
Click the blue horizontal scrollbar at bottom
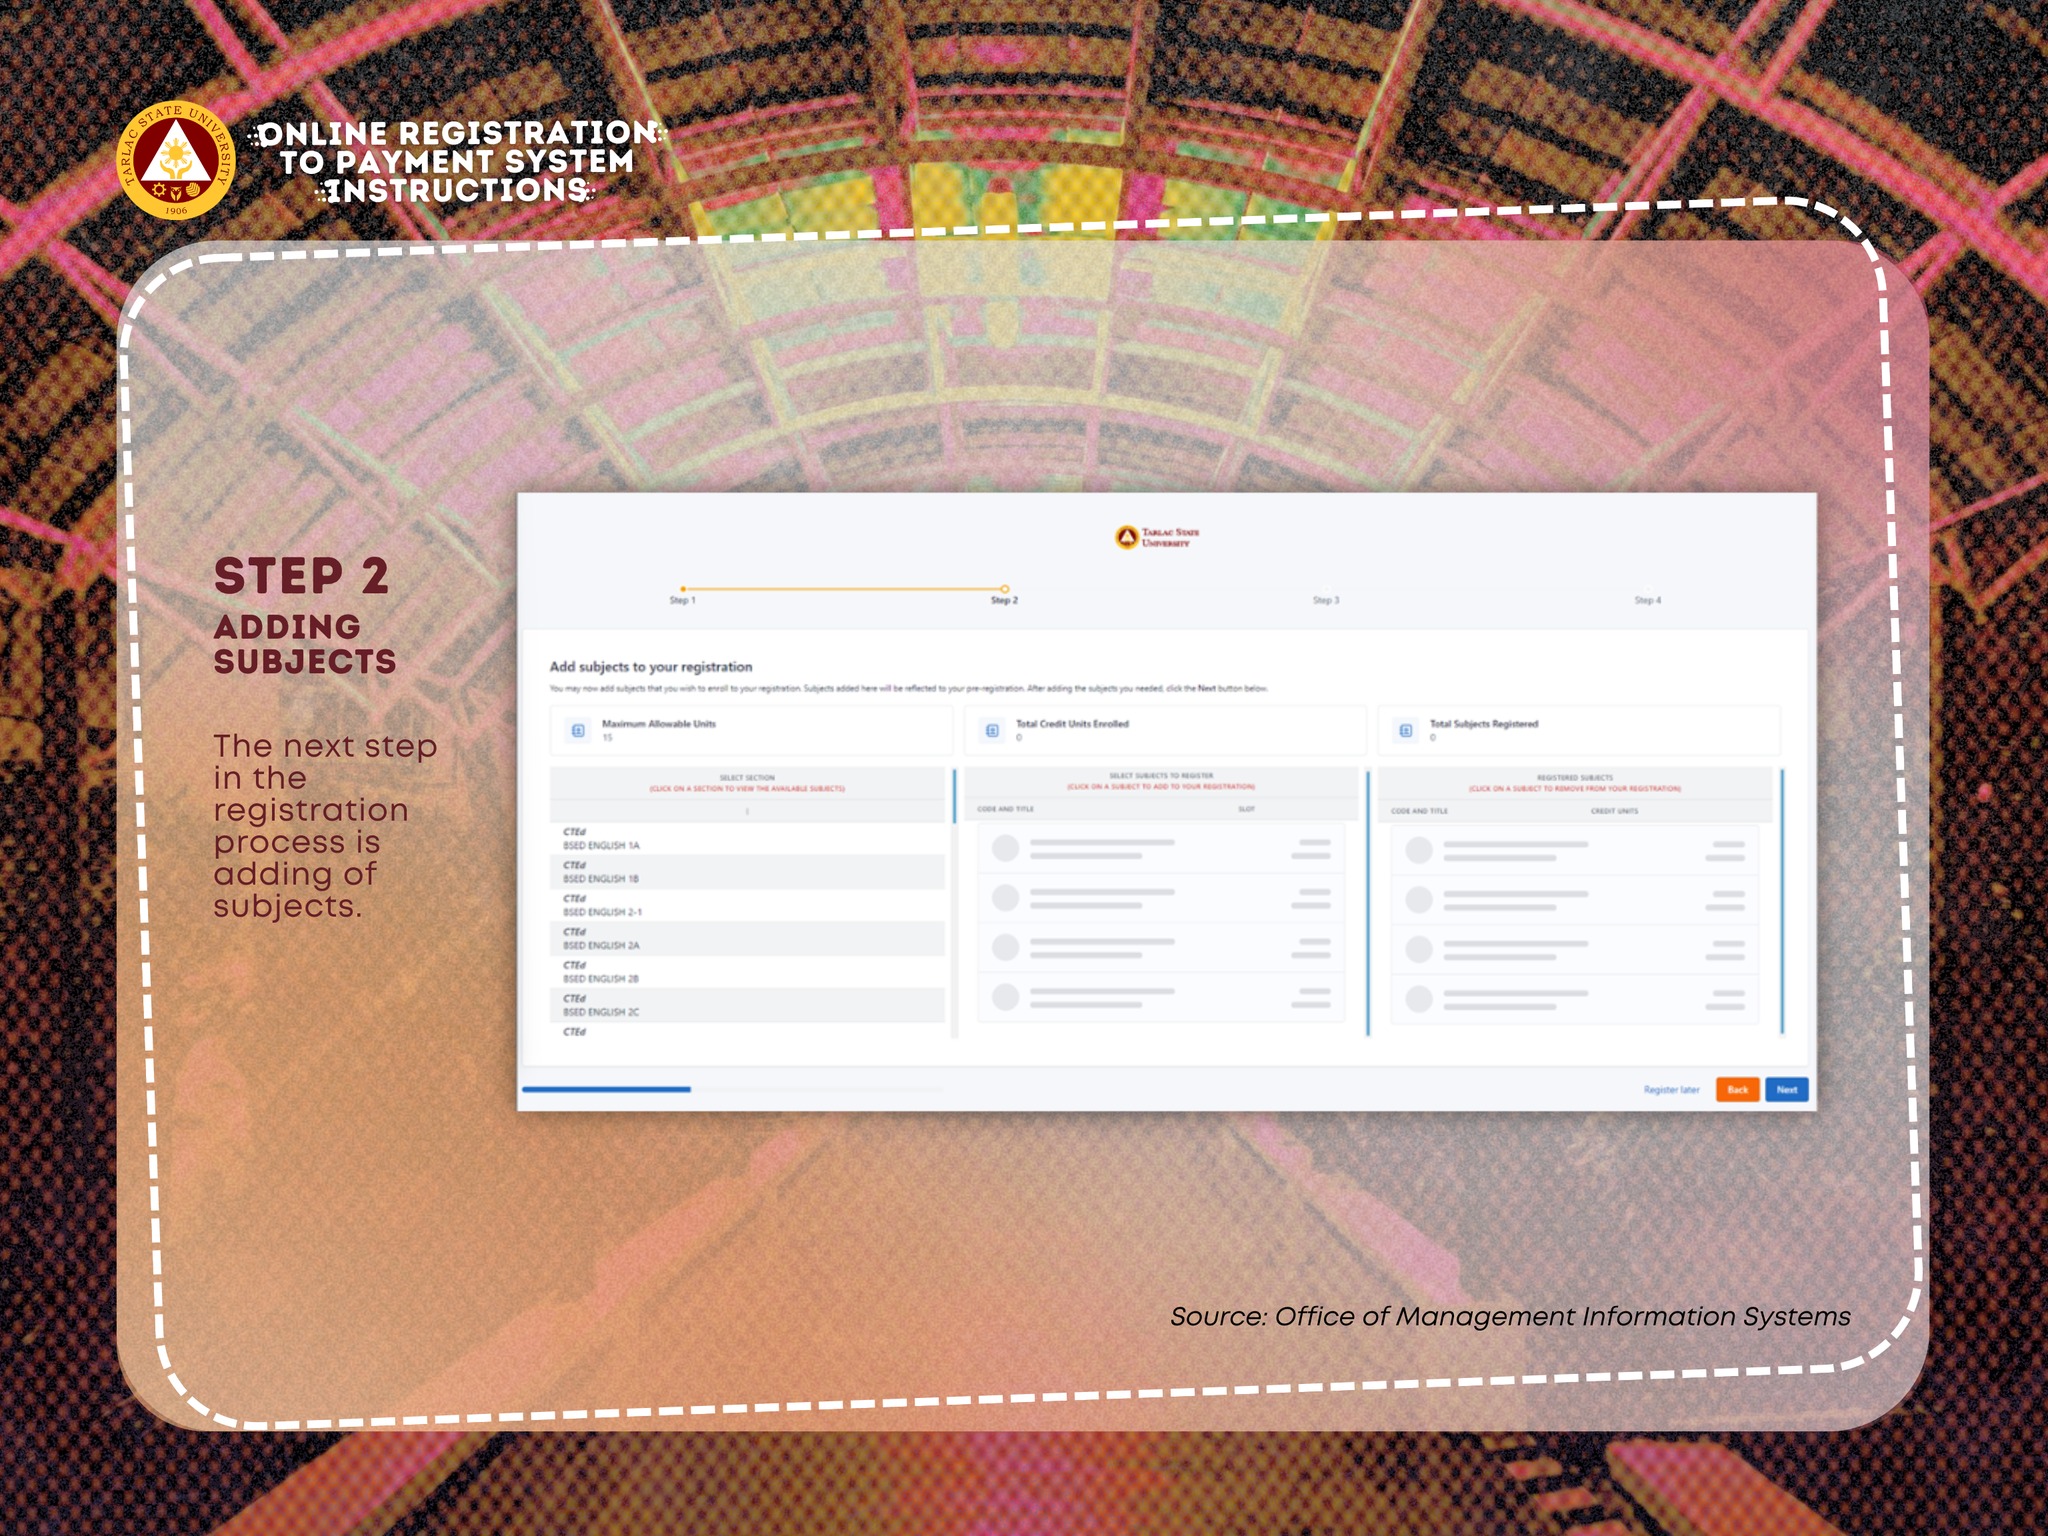(606, 1089)
